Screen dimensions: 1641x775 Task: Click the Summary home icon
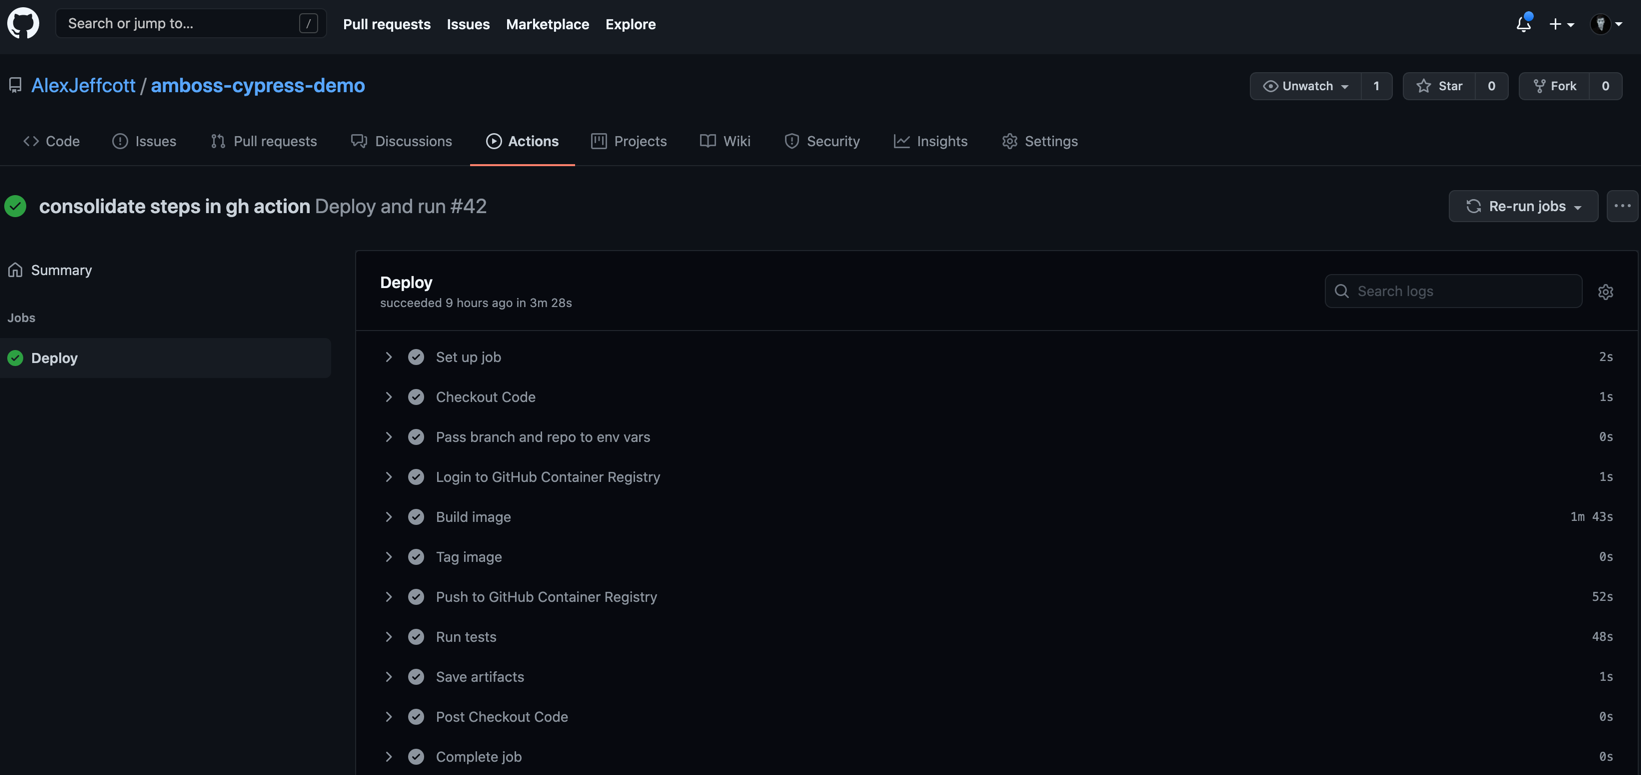[15, 270]
